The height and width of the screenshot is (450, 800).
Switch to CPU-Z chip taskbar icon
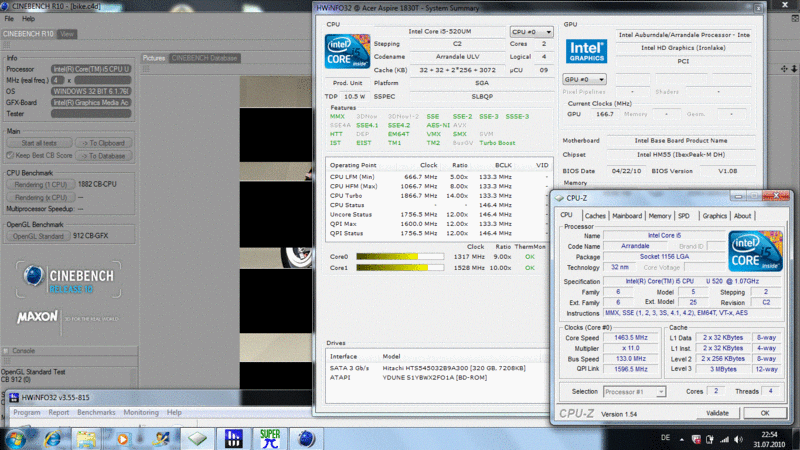point(197,439)
